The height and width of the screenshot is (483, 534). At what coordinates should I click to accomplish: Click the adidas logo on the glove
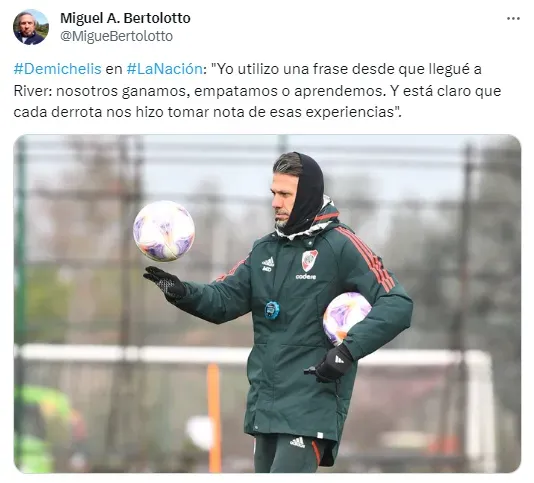[x=339, y=359]
